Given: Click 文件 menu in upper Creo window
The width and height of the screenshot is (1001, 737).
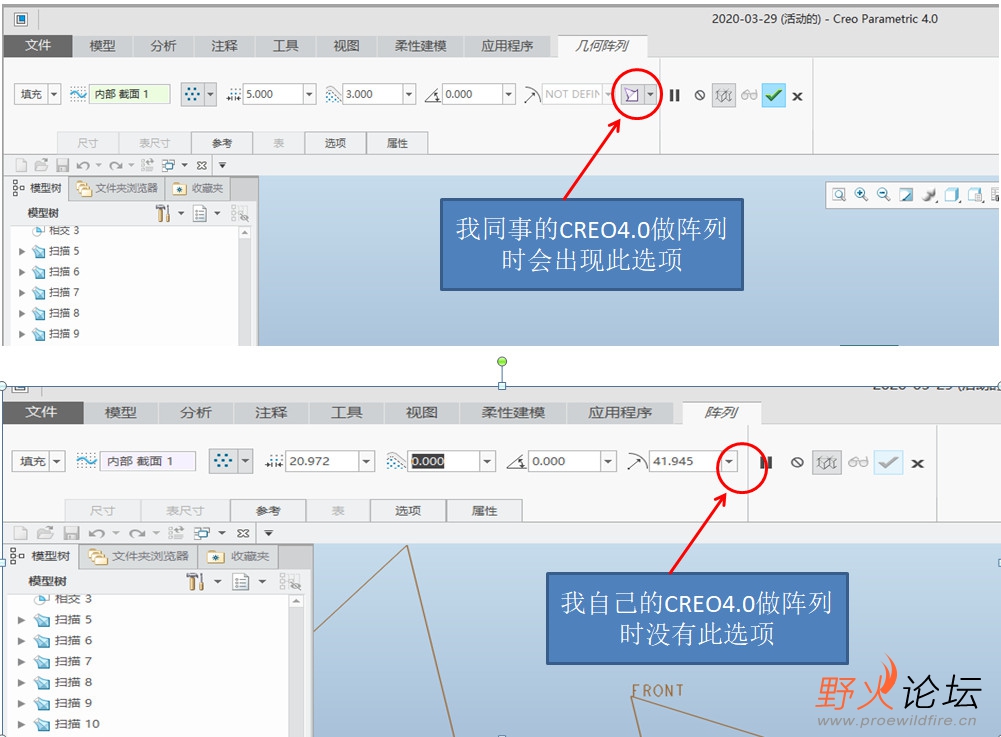Looking at the screenshot, I should [38, 45].
